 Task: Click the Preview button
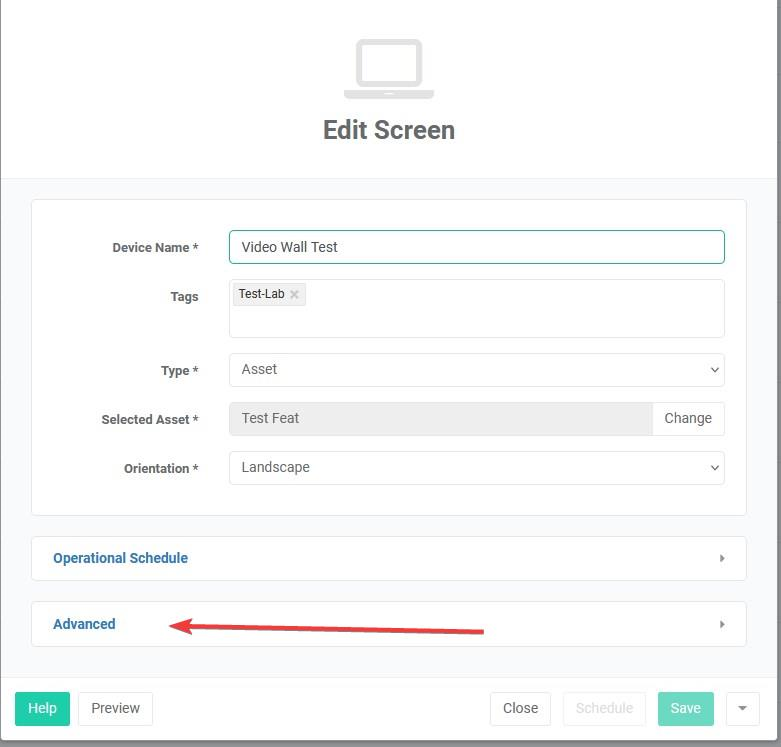(x=116, y=708)
